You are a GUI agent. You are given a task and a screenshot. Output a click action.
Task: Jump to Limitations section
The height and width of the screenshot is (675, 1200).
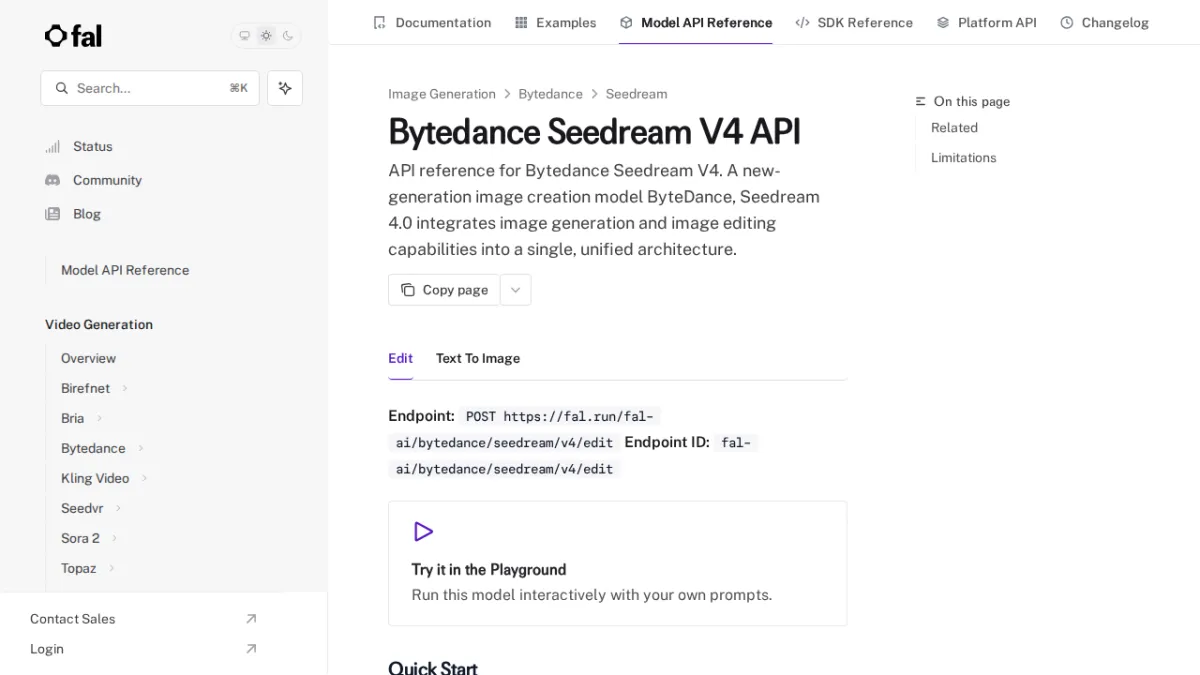(963, 158)
